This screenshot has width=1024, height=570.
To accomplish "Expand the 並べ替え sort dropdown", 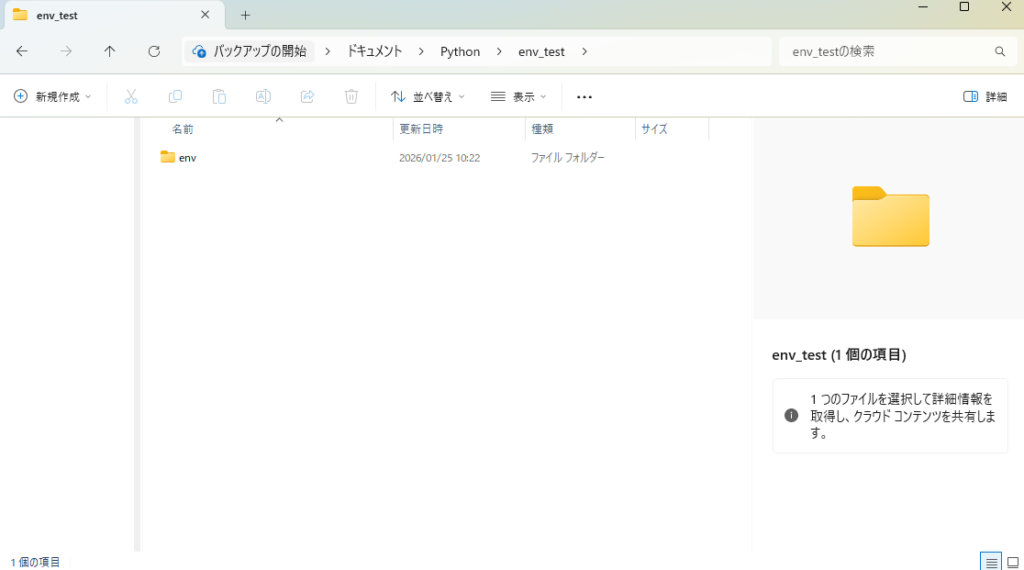I will tap(427, 97).
